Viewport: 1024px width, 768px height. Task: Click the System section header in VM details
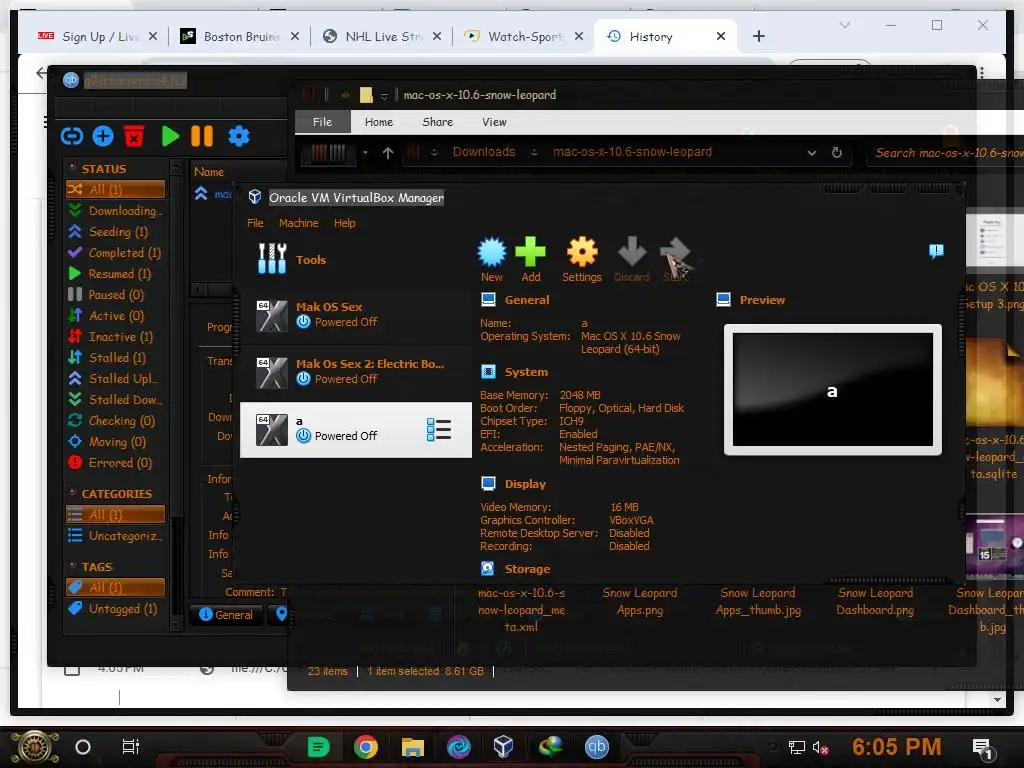pyautogui.click(x=526, y=372)
